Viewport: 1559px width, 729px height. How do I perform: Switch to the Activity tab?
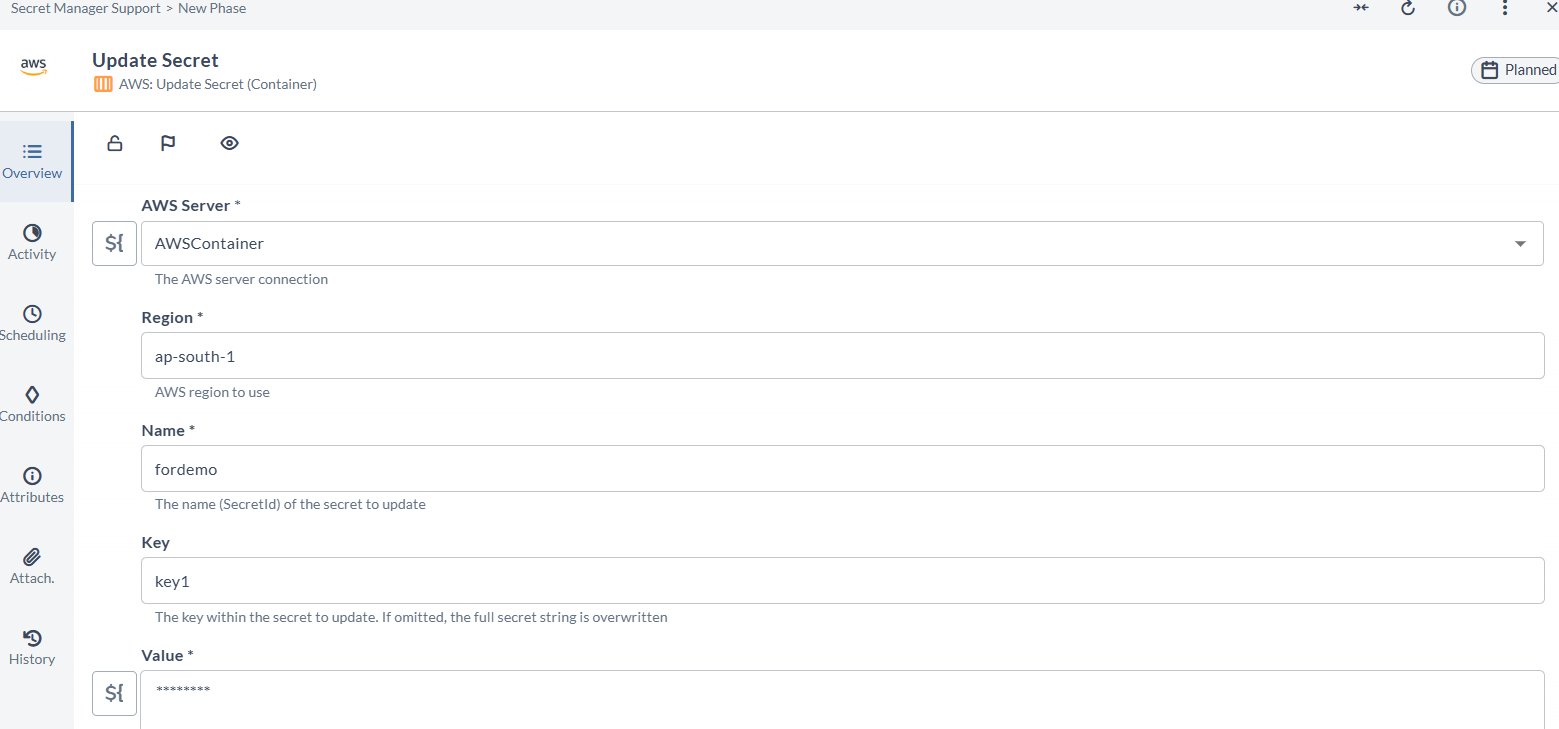(x=32, y=242)
